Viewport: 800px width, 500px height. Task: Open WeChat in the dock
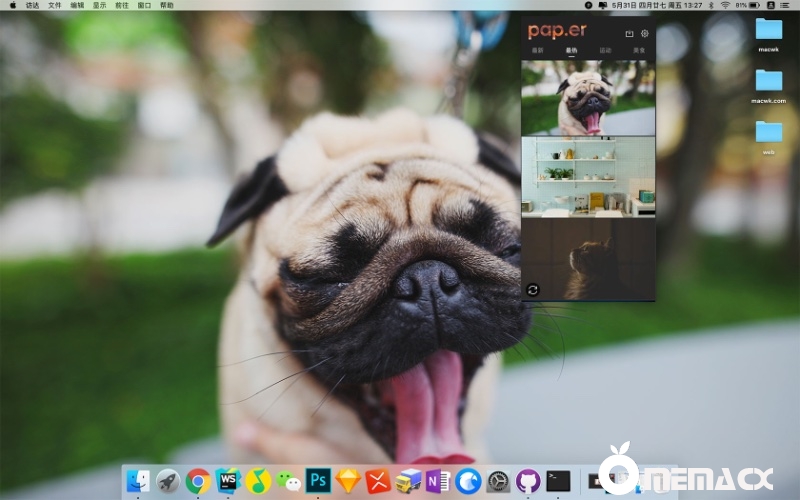pyautogui.click(x=288, y=481)
